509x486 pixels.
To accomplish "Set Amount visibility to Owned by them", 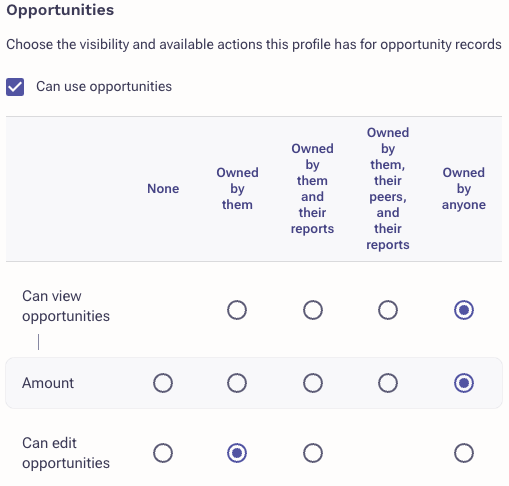I will 237,383.
